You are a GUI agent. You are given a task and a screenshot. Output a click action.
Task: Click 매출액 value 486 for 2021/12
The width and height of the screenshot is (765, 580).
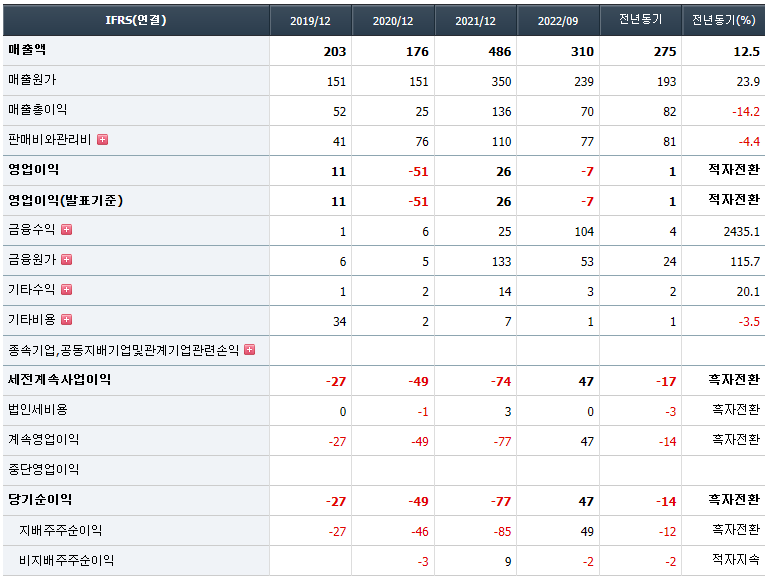(500, 52)
